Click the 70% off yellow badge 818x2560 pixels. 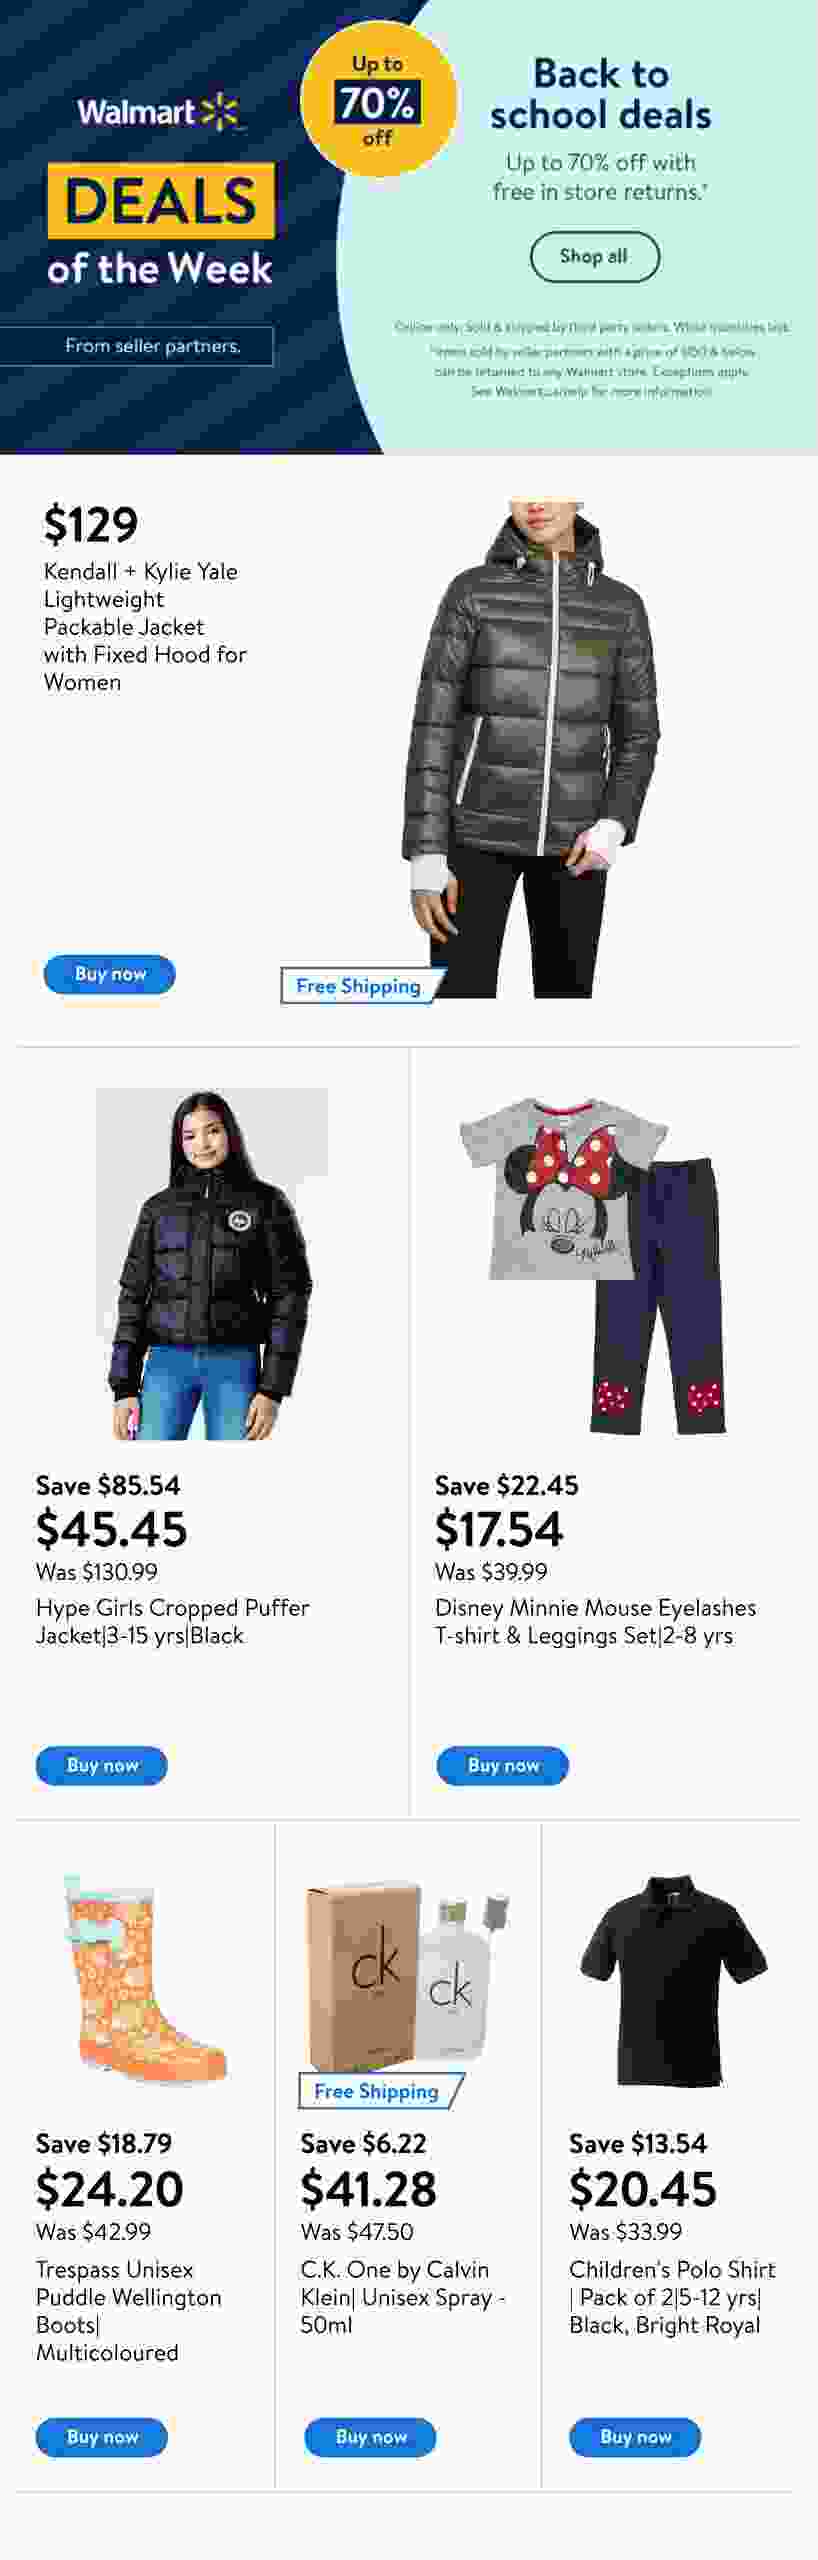pyautogui.click(x=378, y=100)
